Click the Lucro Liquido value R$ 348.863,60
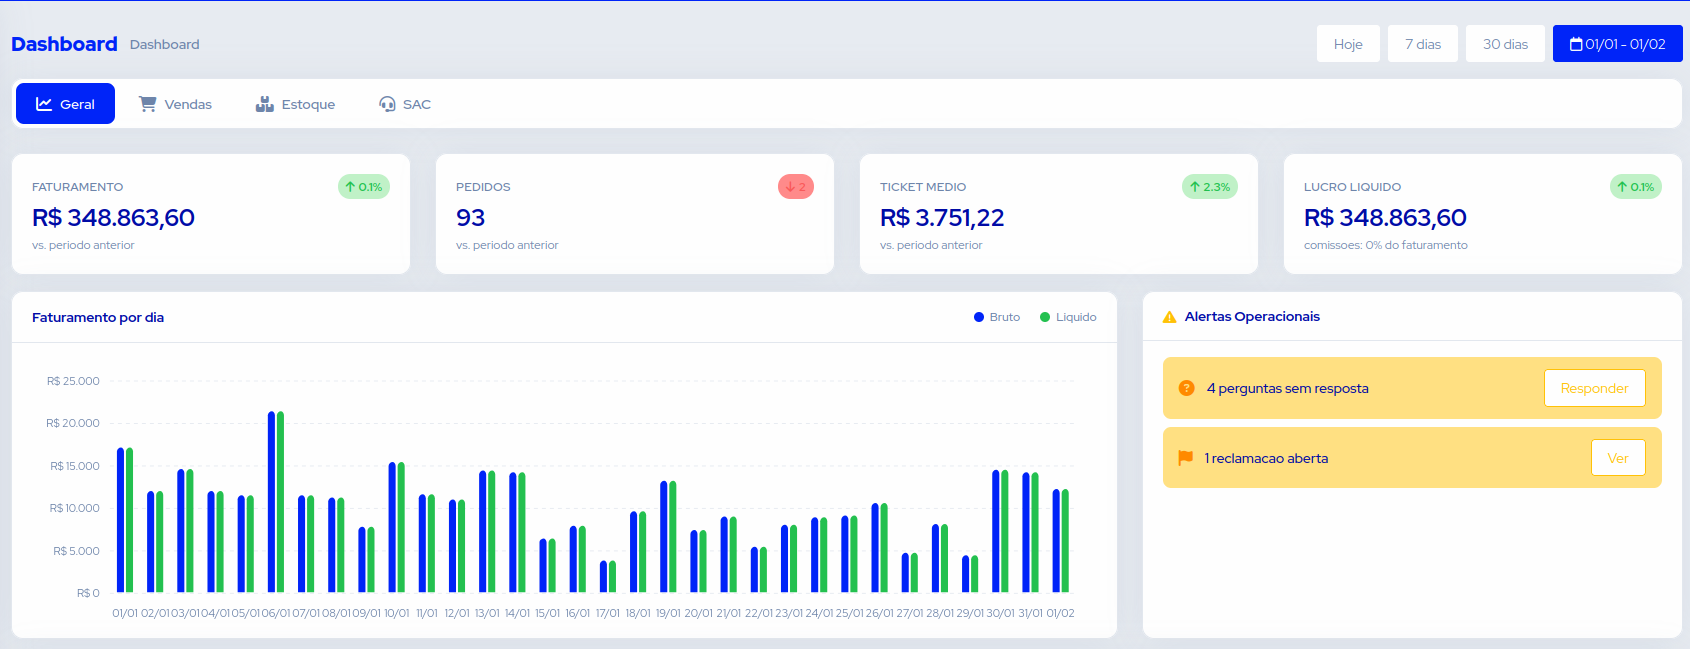The width and height of the screenshot is (1690, 649). point(1385,218)
